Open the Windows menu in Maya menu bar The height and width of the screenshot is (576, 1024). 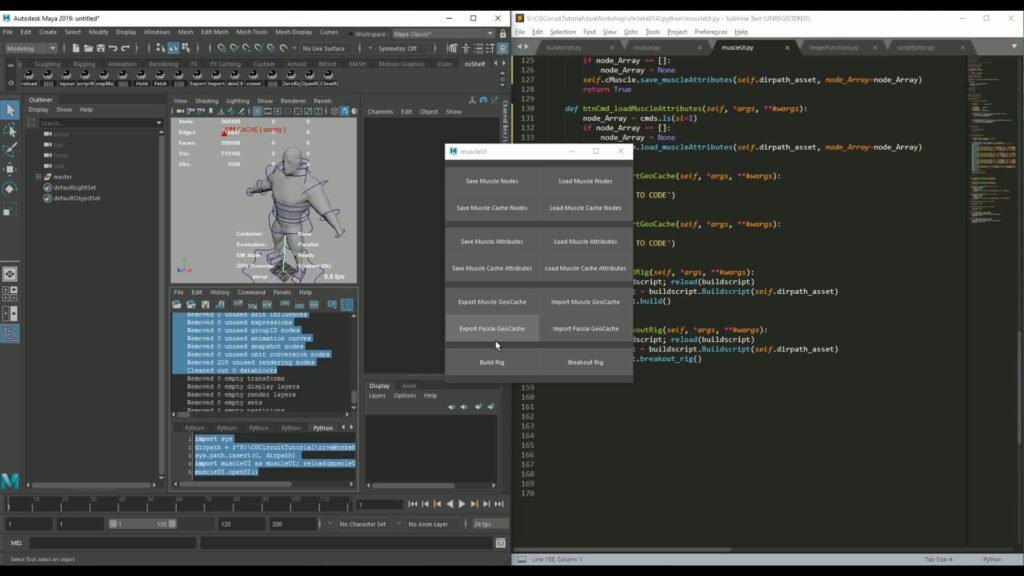coord(157,32)
